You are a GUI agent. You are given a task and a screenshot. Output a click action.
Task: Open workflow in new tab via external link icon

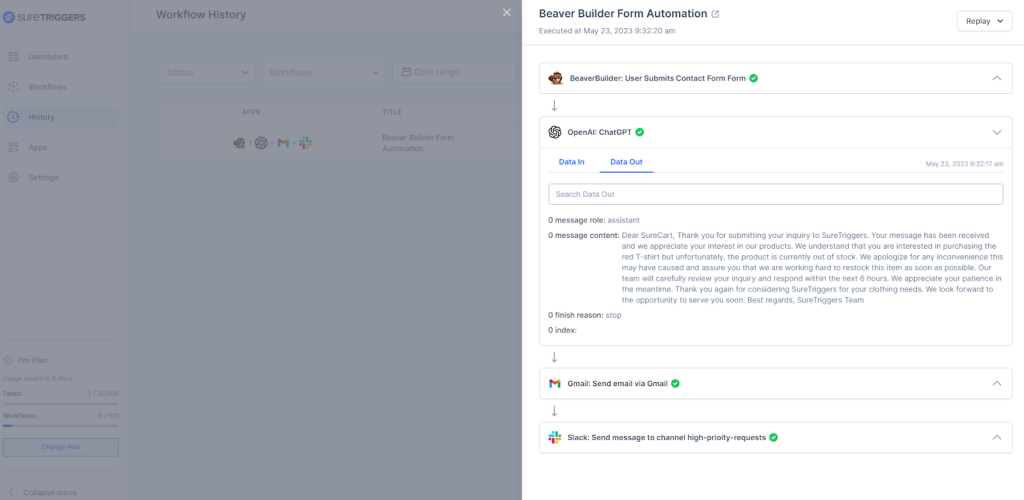715,14
